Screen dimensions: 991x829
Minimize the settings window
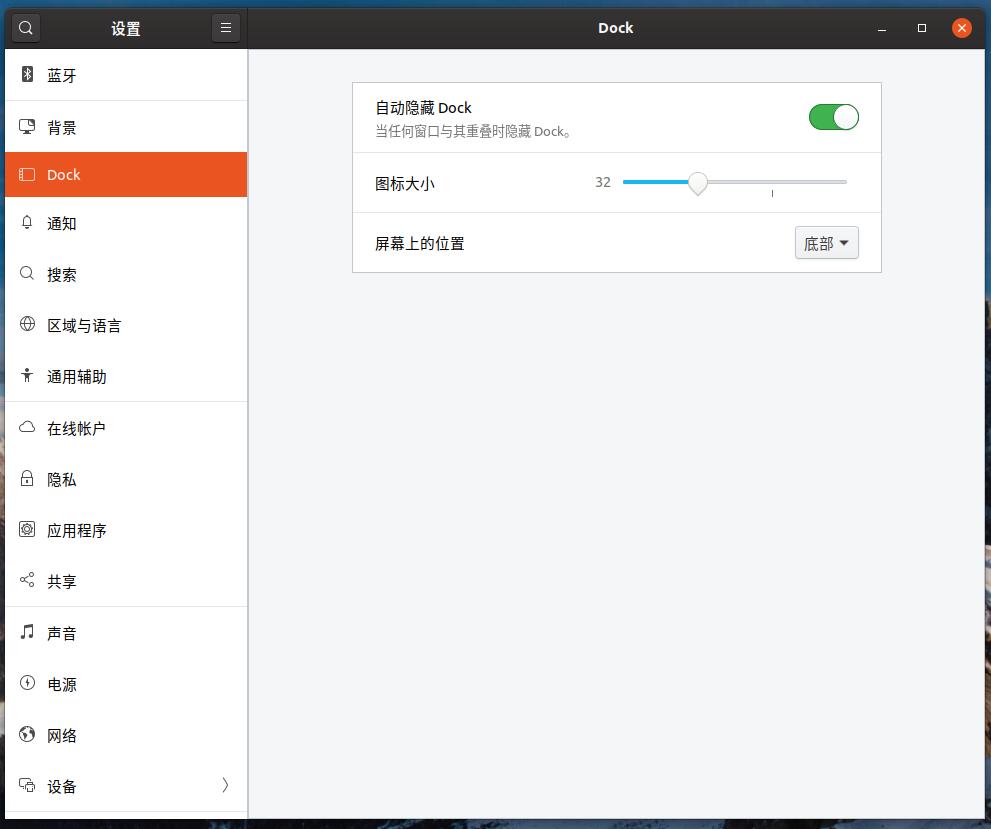click(x=882, y=28)
